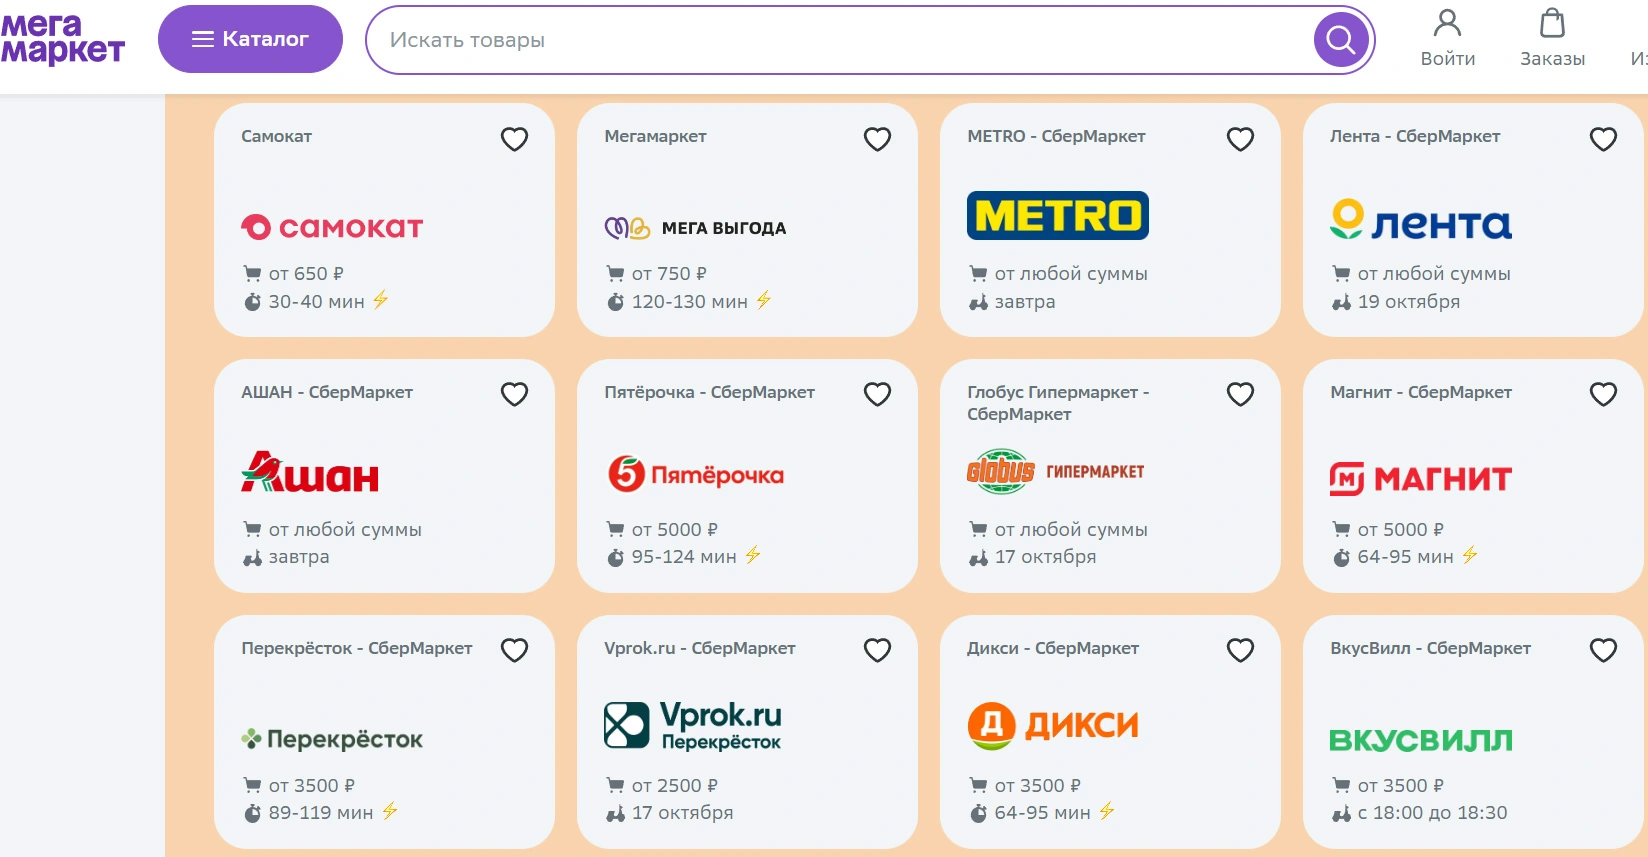
Task: Click the purple search magnifier button
Action: tap(1340, 40)
